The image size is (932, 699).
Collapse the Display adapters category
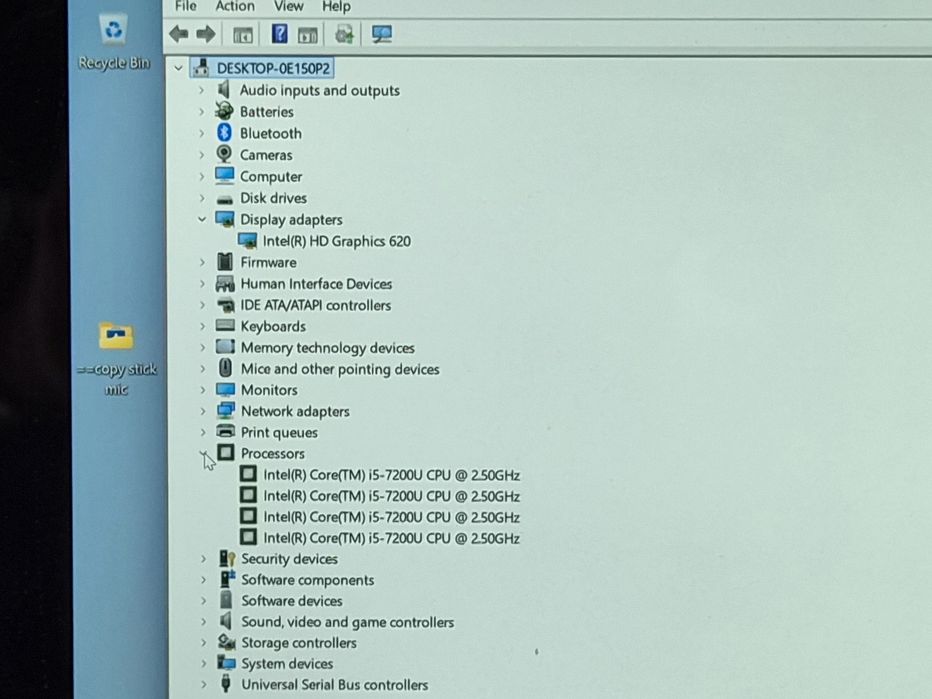[x=202, y=219]
